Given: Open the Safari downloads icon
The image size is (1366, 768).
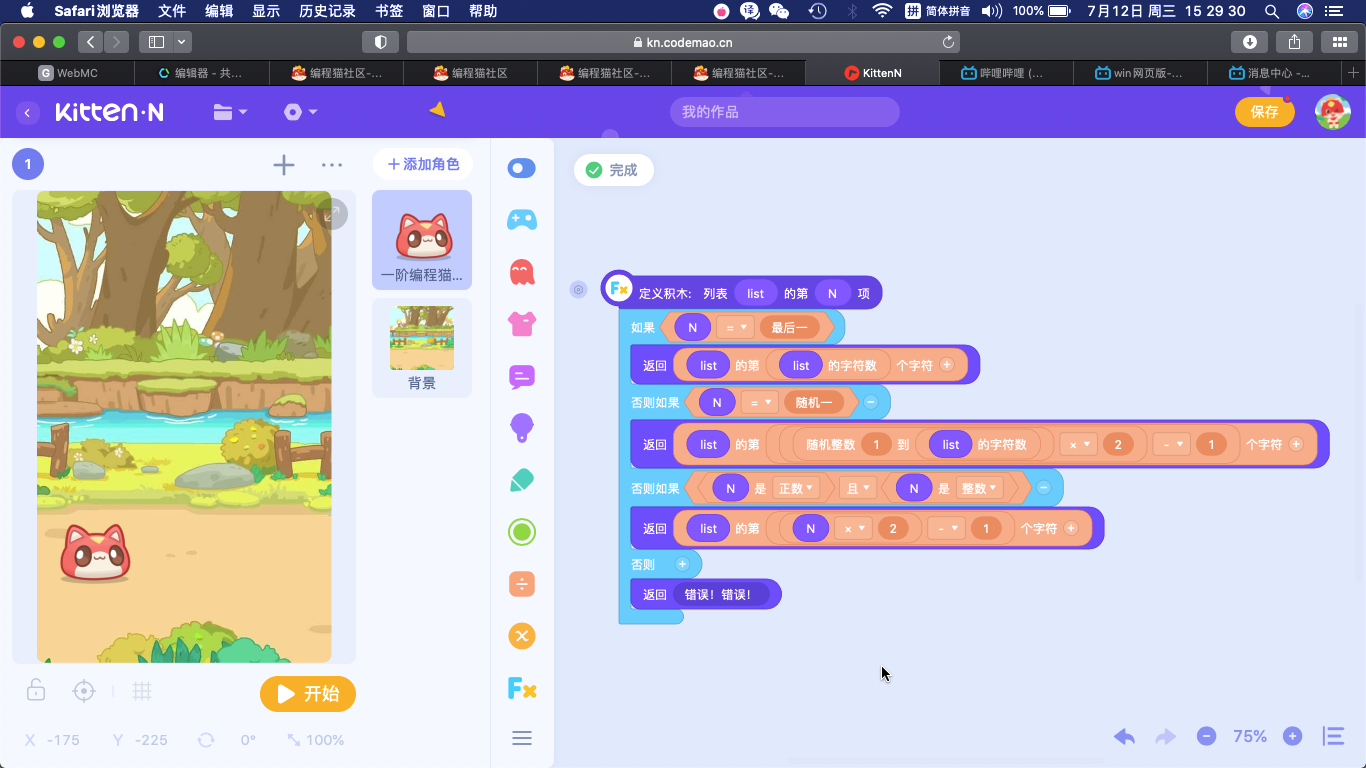Looking at the screenshot, I should [x=1250, y=42].
